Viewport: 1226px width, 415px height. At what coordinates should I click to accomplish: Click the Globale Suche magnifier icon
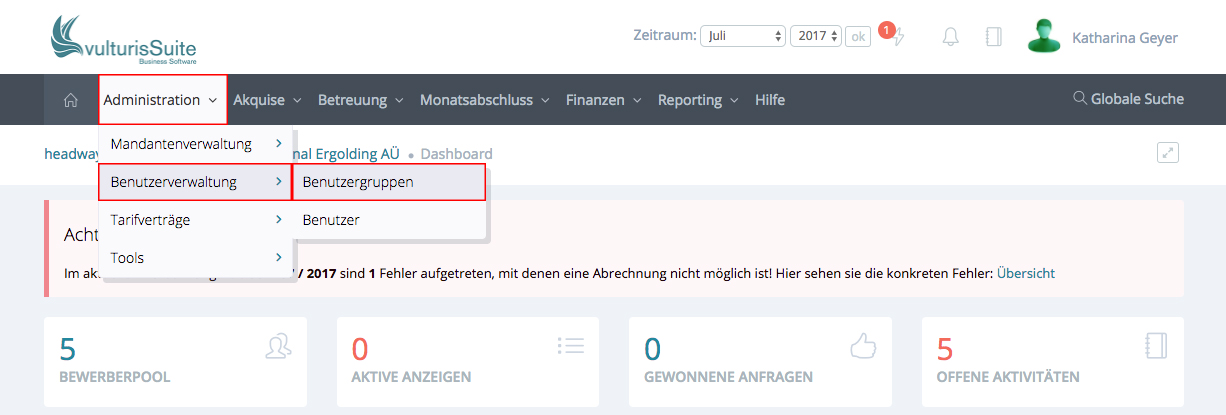[1079, 99]
